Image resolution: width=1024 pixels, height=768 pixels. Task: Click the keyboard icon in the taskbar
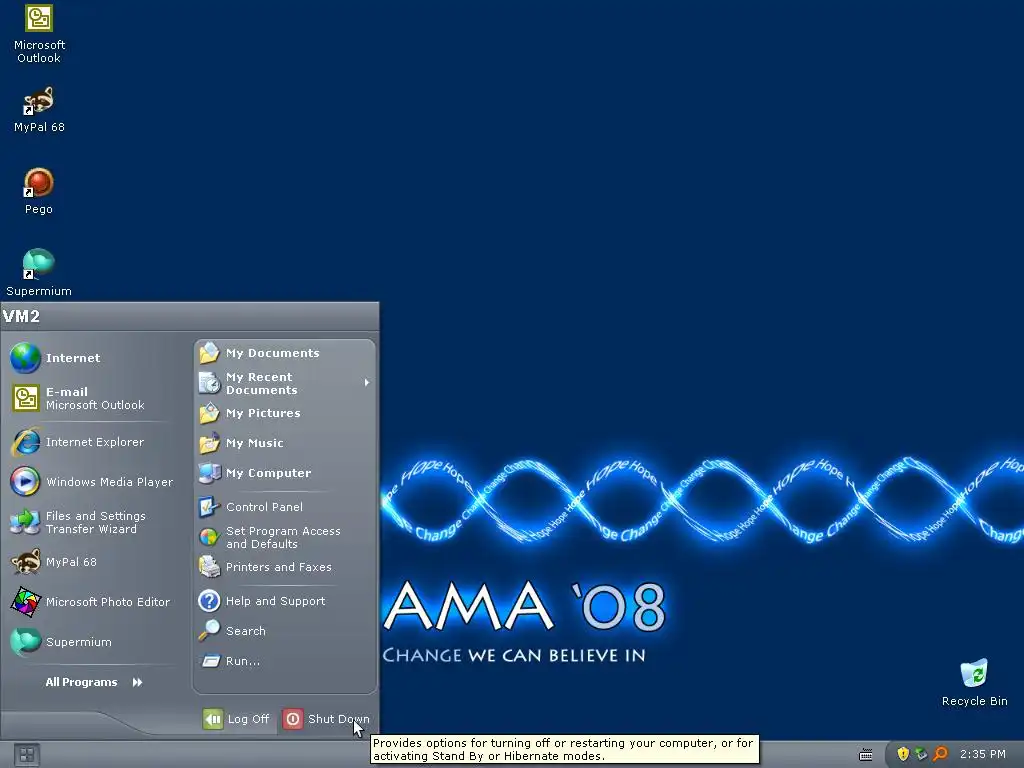(x=865, y=754)
